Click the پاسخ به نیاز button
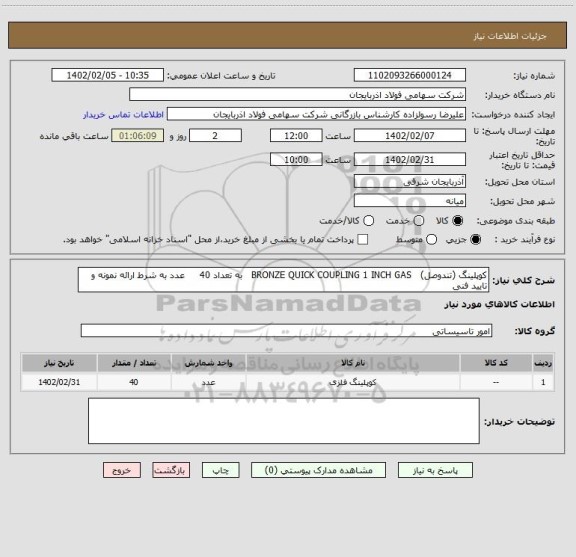This screenshot has width=576, height=557. [435, 470]
